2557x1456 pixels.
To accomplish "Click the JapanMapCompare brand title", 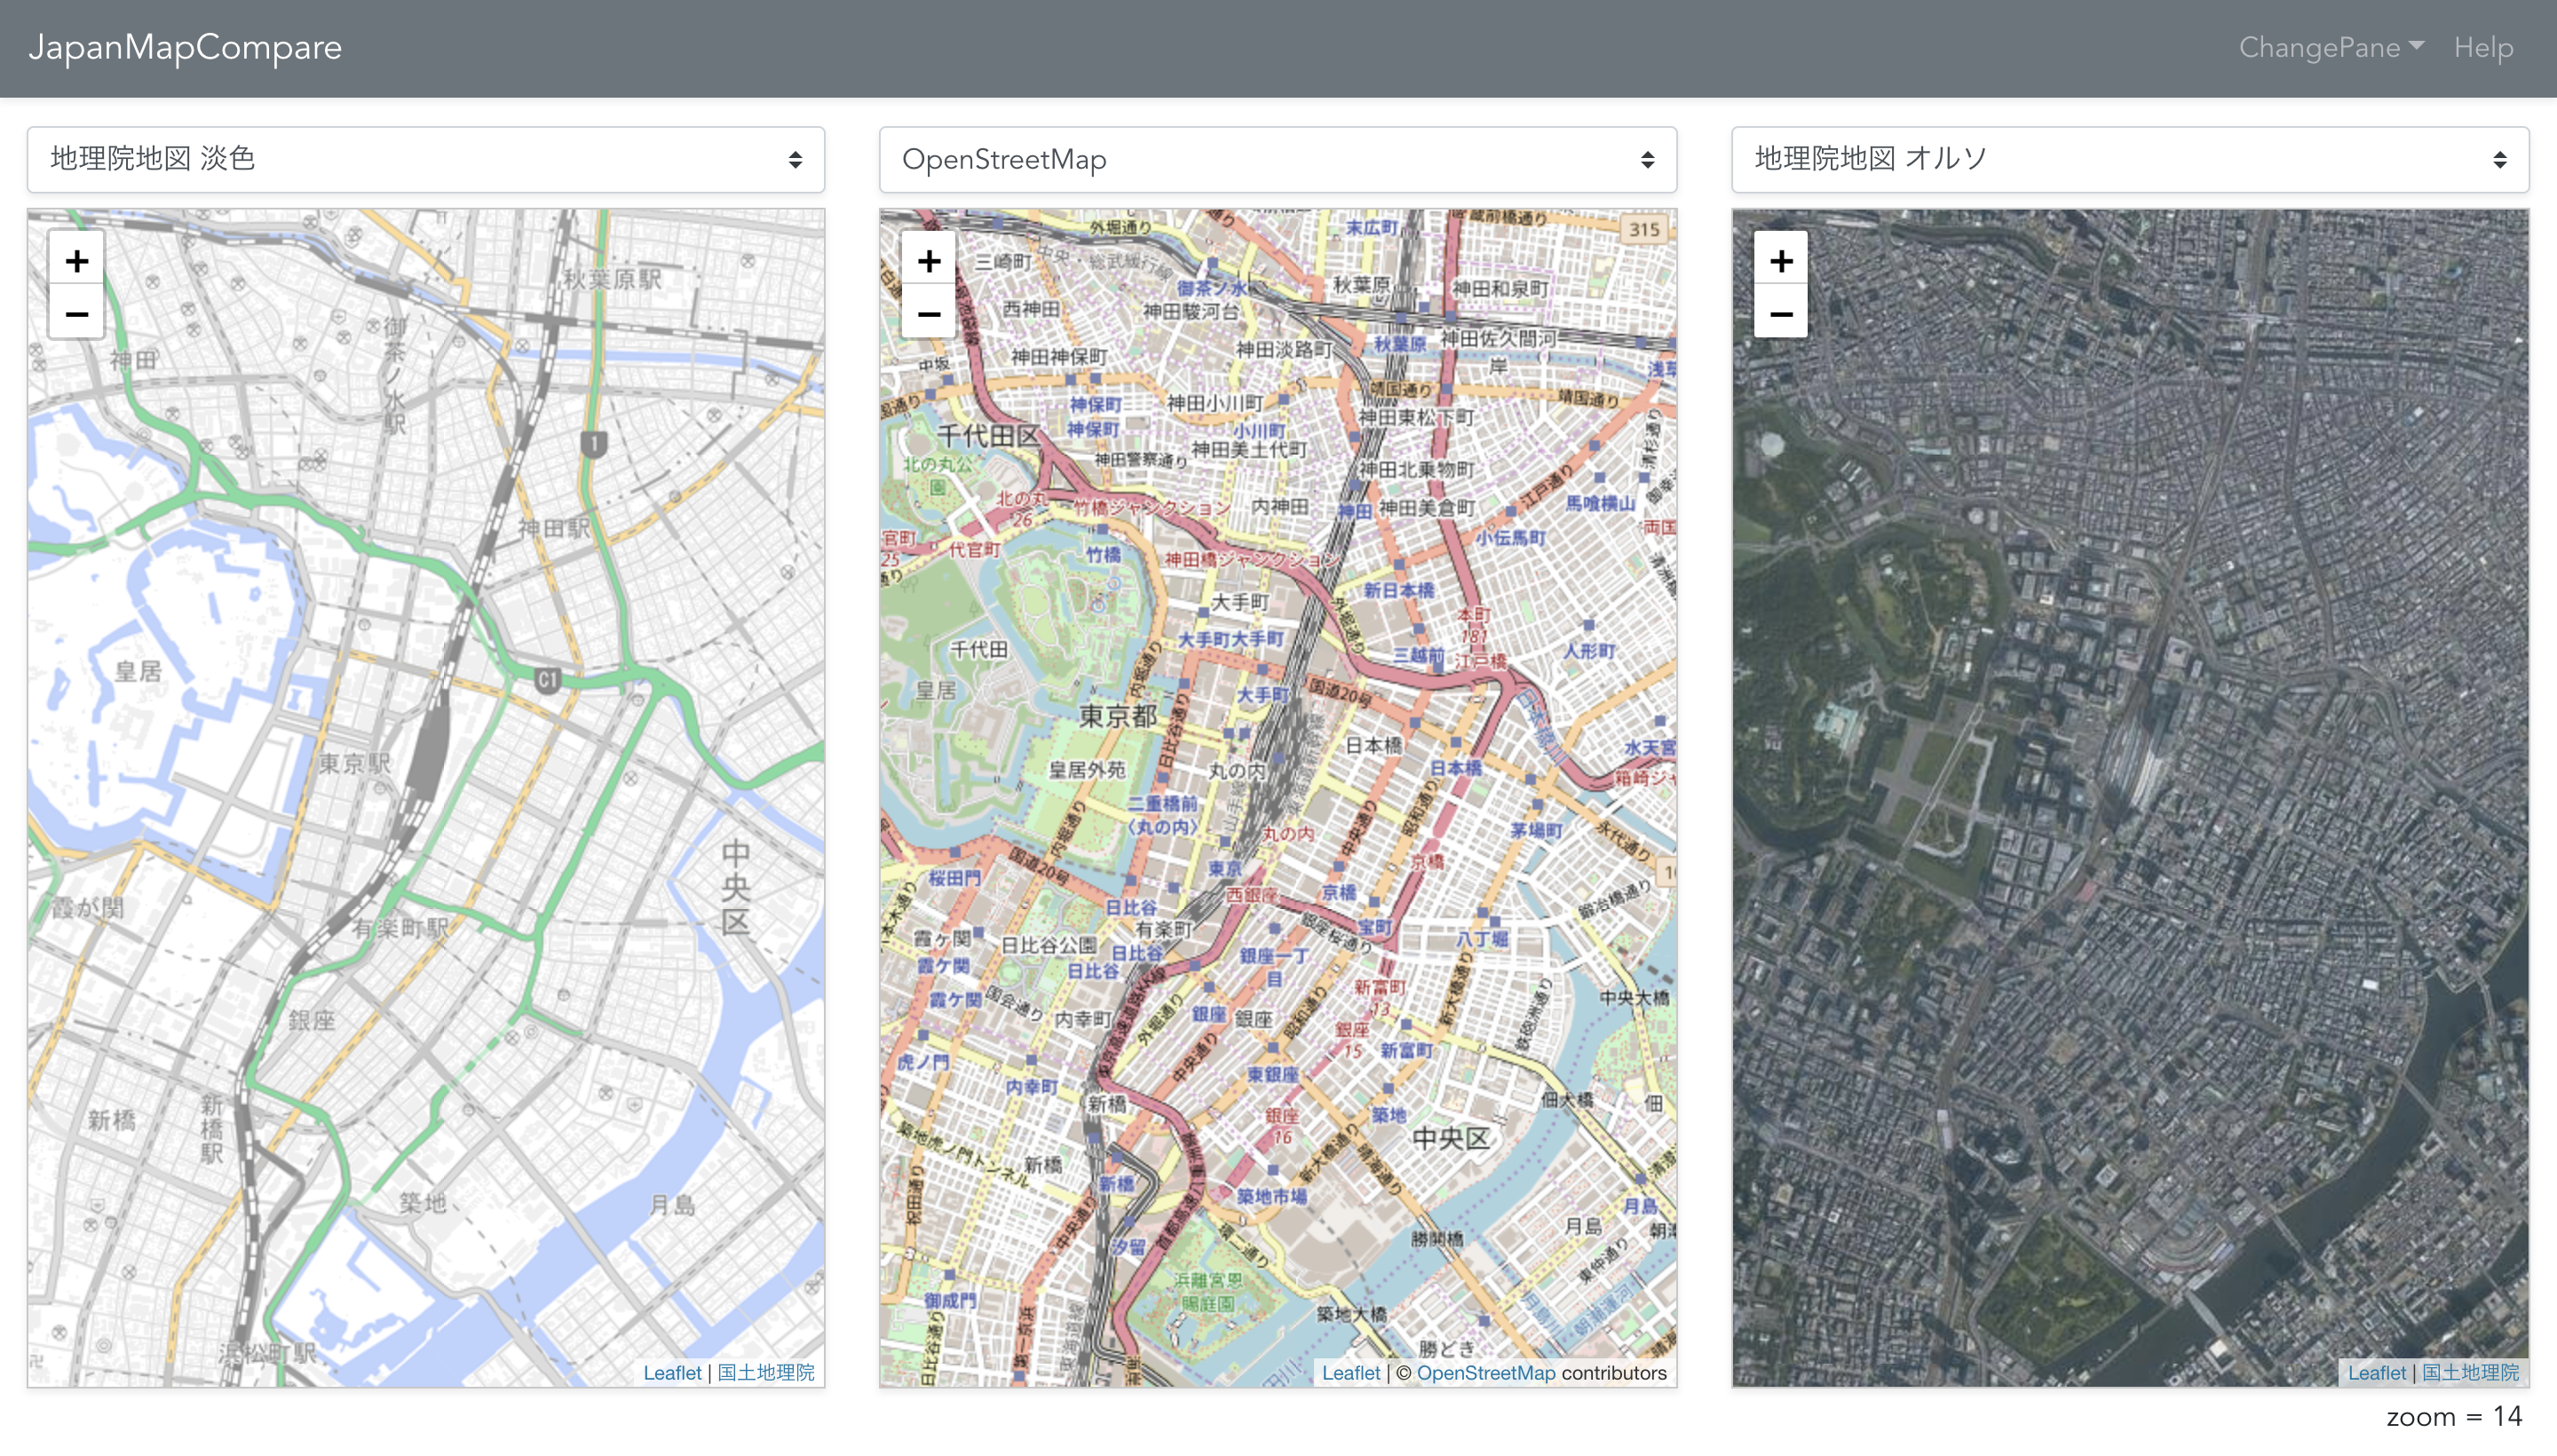I will [x=185, y=47].
